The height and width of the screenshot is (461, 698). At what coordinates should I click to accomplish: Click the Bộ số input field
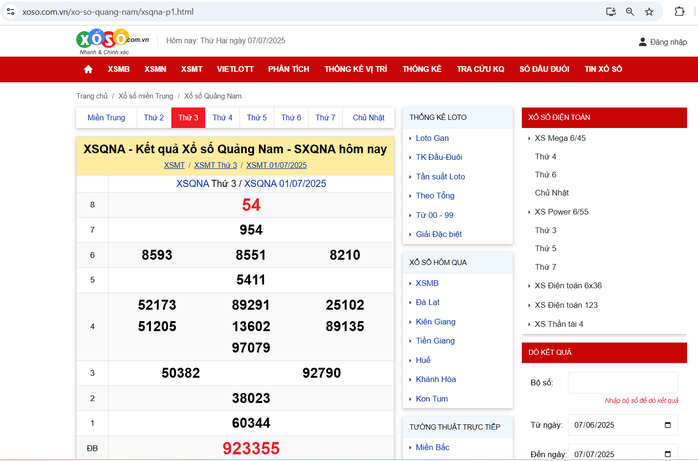point(622,383)
